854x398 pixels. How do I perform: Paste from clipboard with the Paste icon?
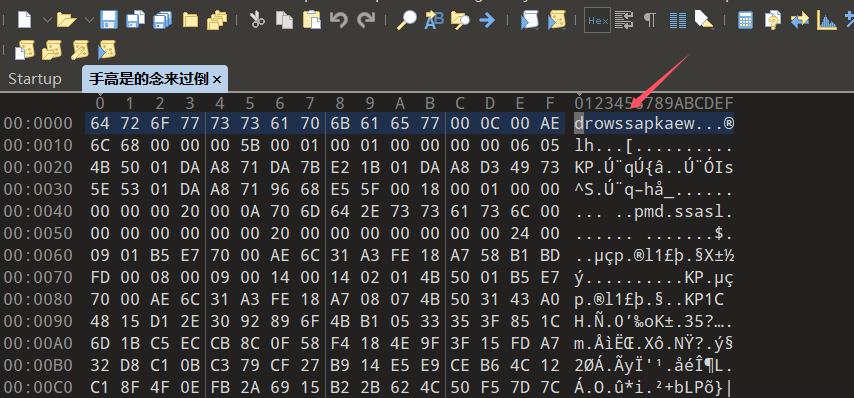312,21
